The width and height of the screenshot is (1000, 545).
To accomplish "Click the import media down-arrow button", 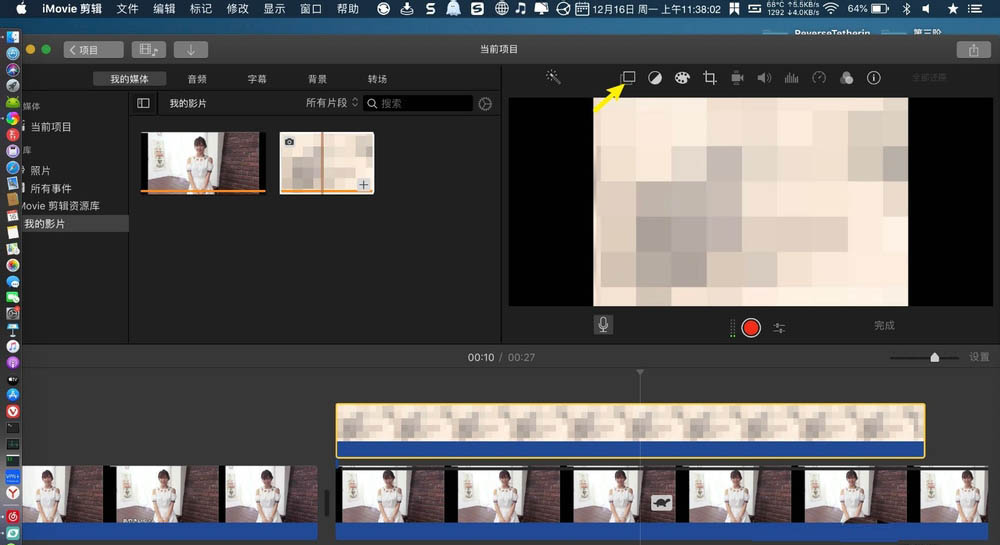I will coord(190,50).
